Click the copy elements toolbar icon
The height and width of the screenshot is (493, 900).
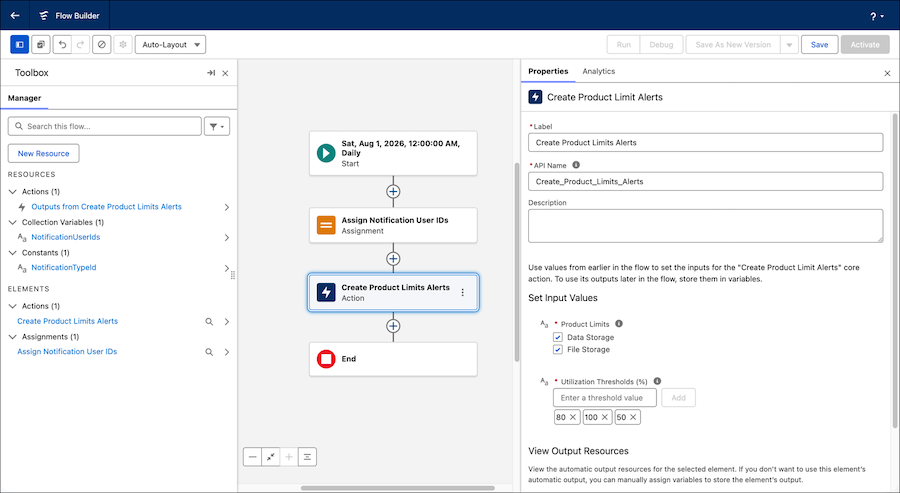(x=41, y=44)
